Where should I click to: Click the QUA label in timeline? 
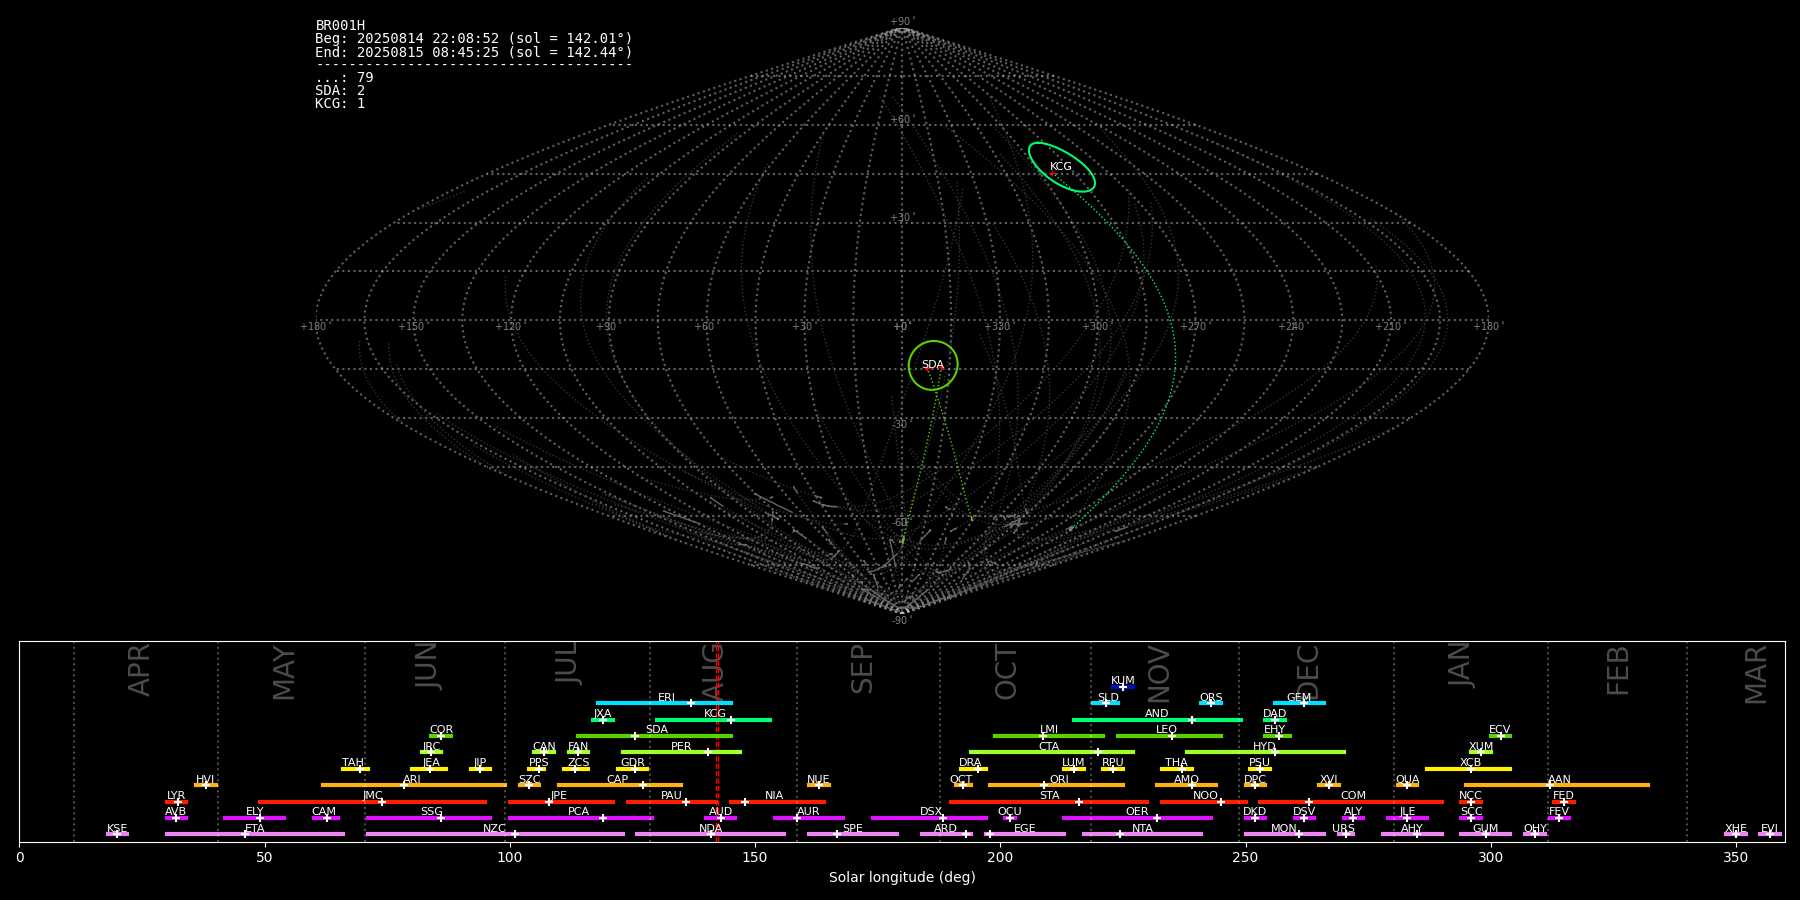point(1407,780)
